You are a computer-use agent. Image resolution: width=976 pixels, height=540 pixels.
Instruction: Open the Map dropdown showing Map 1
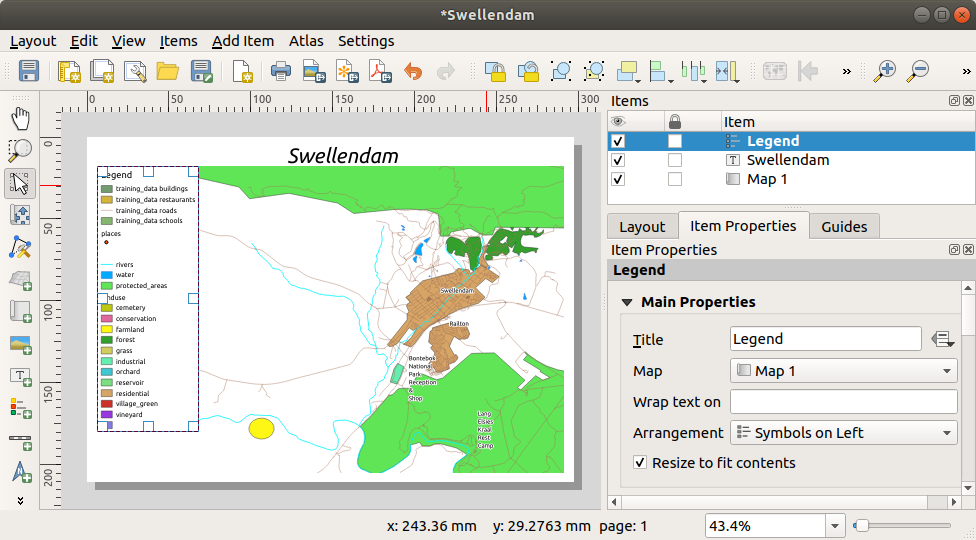pyautogui.click(x=844, y=371)
